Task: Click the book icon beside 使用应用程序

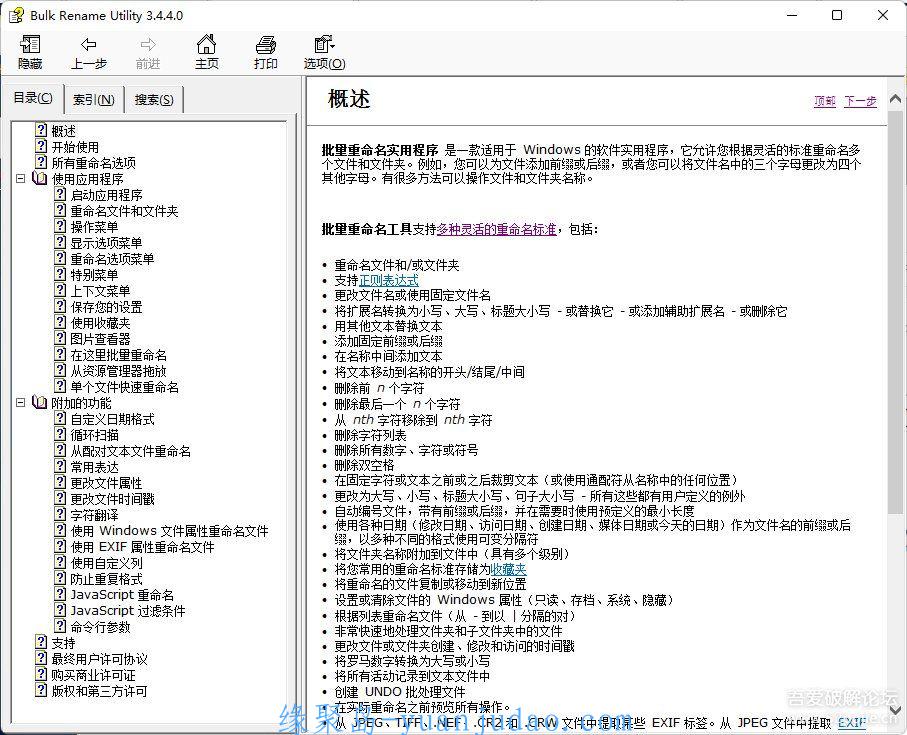Action: click(39, 178)
